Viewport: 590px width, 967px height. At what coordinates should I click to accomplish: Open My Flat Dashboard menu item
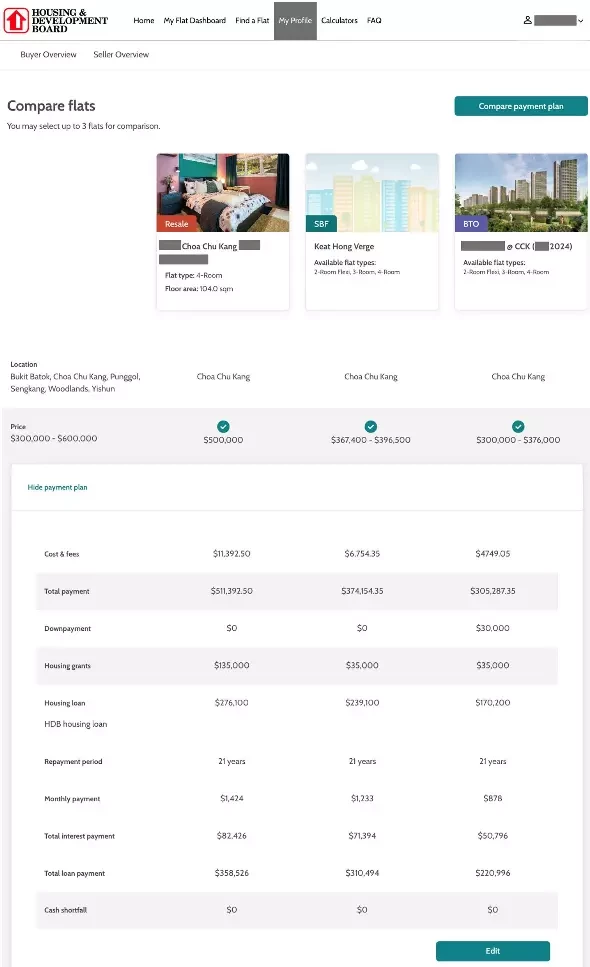pos(195,20)
